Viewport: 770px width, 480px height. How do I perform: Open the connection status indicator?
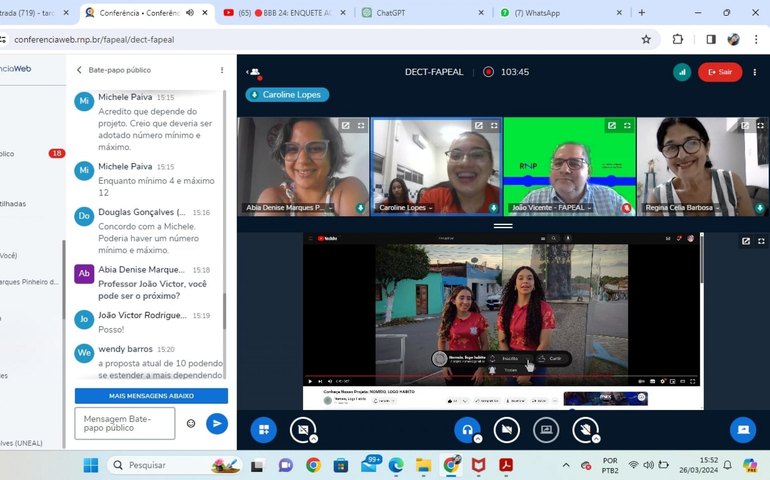point(682,72)
